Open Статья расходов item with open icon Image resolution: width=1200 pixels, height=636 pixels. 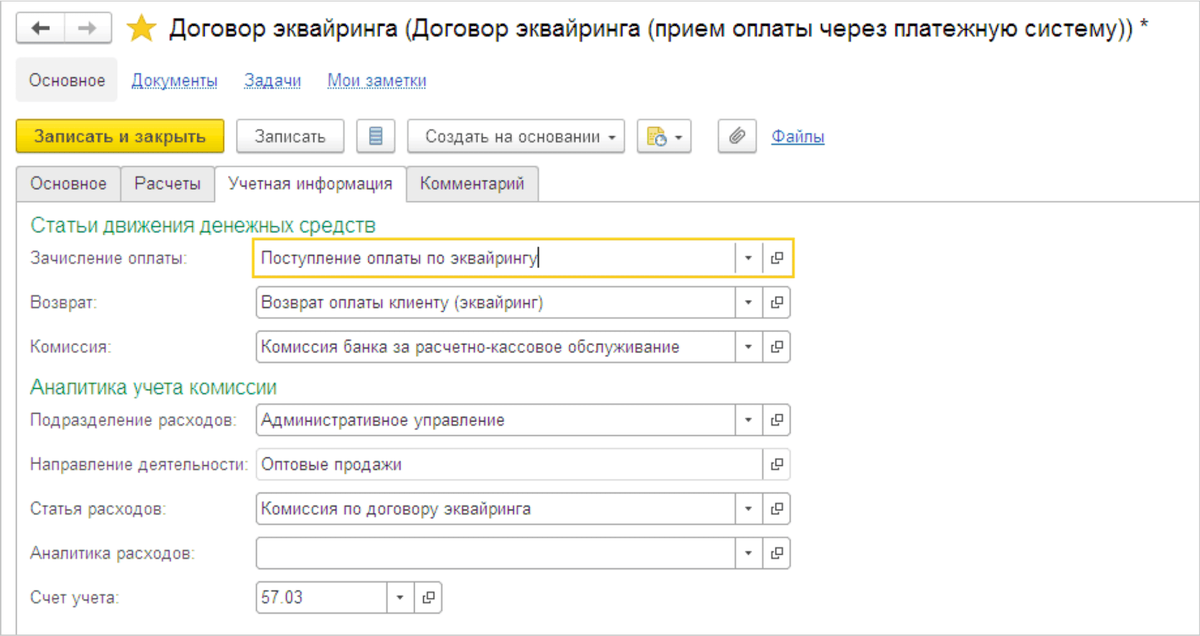(x=777, y=509)
